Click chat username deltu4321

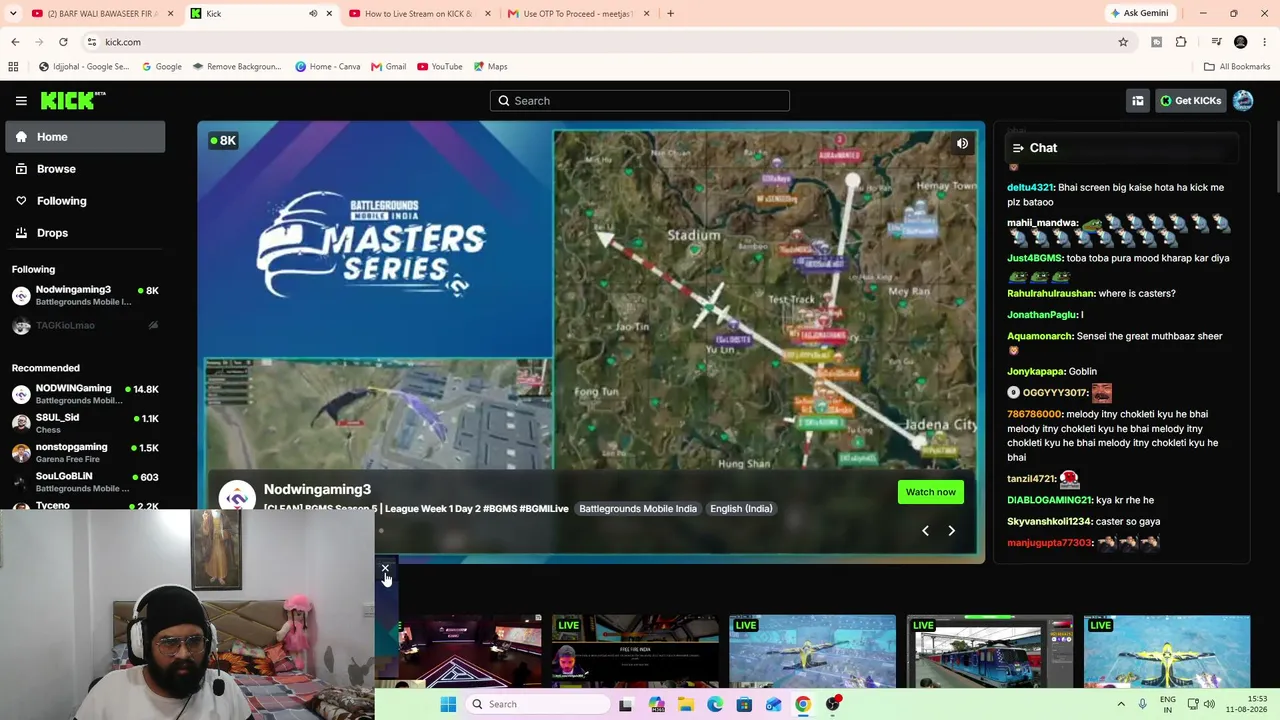(x=1030, y=187)
